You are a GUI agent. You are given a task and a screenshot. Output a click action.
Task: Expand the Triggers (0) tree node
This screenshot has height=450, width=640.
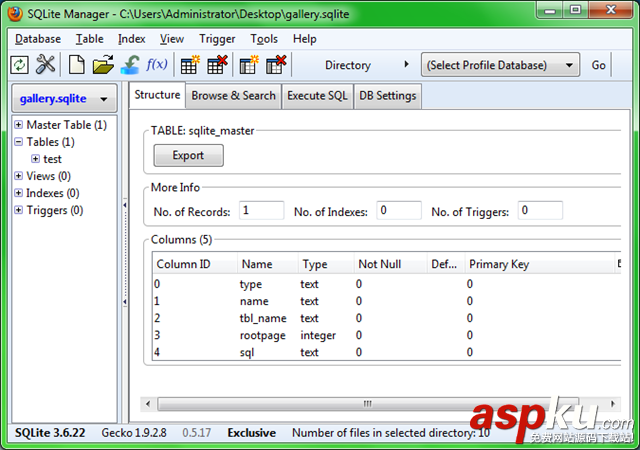[x=18, y=210]
